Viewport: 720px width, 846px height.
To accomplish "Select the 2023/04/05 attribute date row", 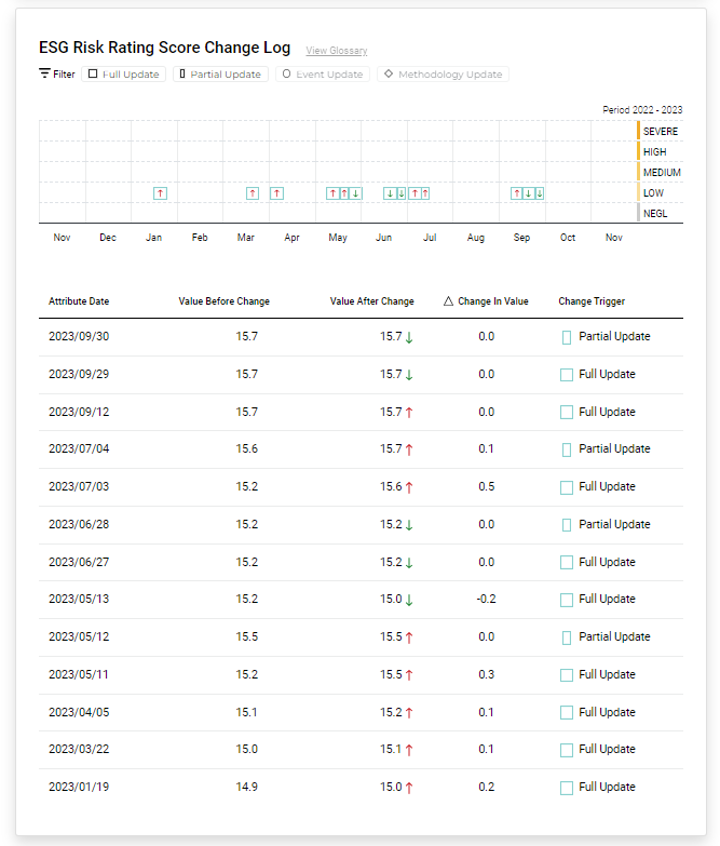I will [x=79, y=712].
